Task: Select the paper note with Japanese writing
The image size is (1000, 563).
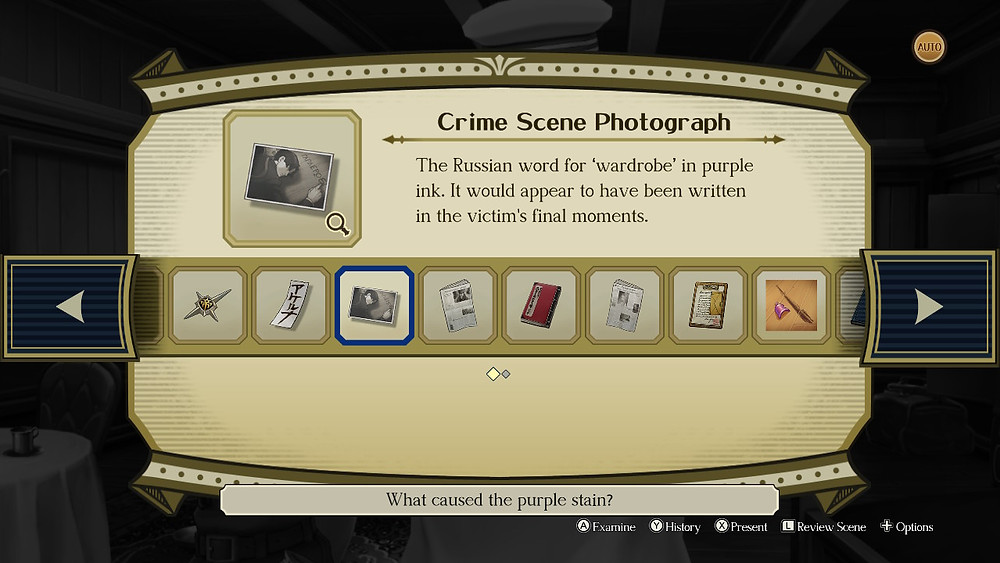Action: coord(291,305)
